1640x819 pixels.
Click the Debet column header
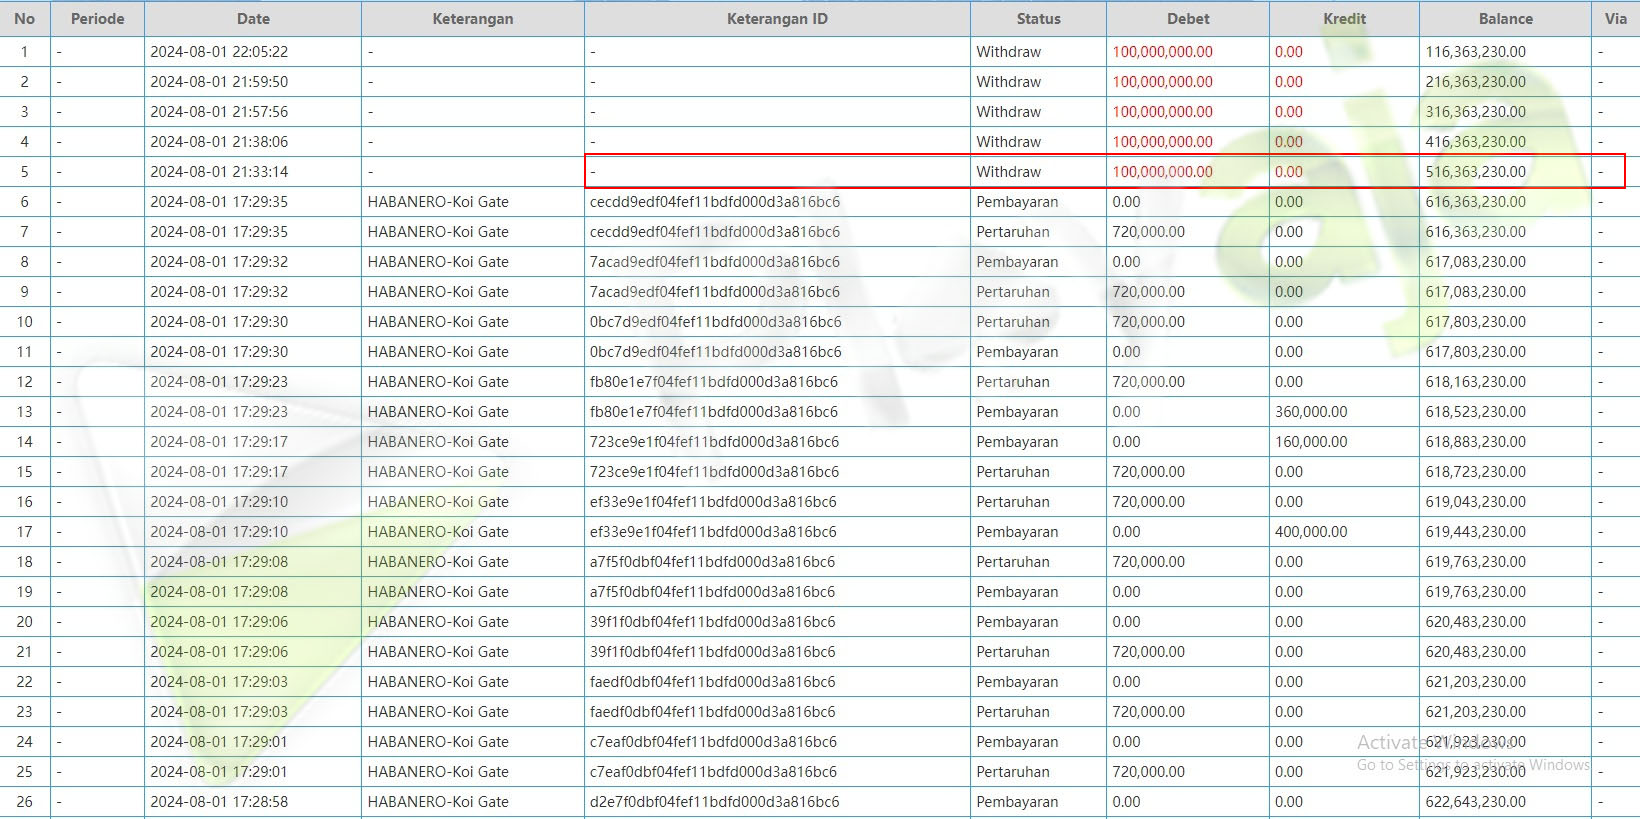tap(1188, 19)
